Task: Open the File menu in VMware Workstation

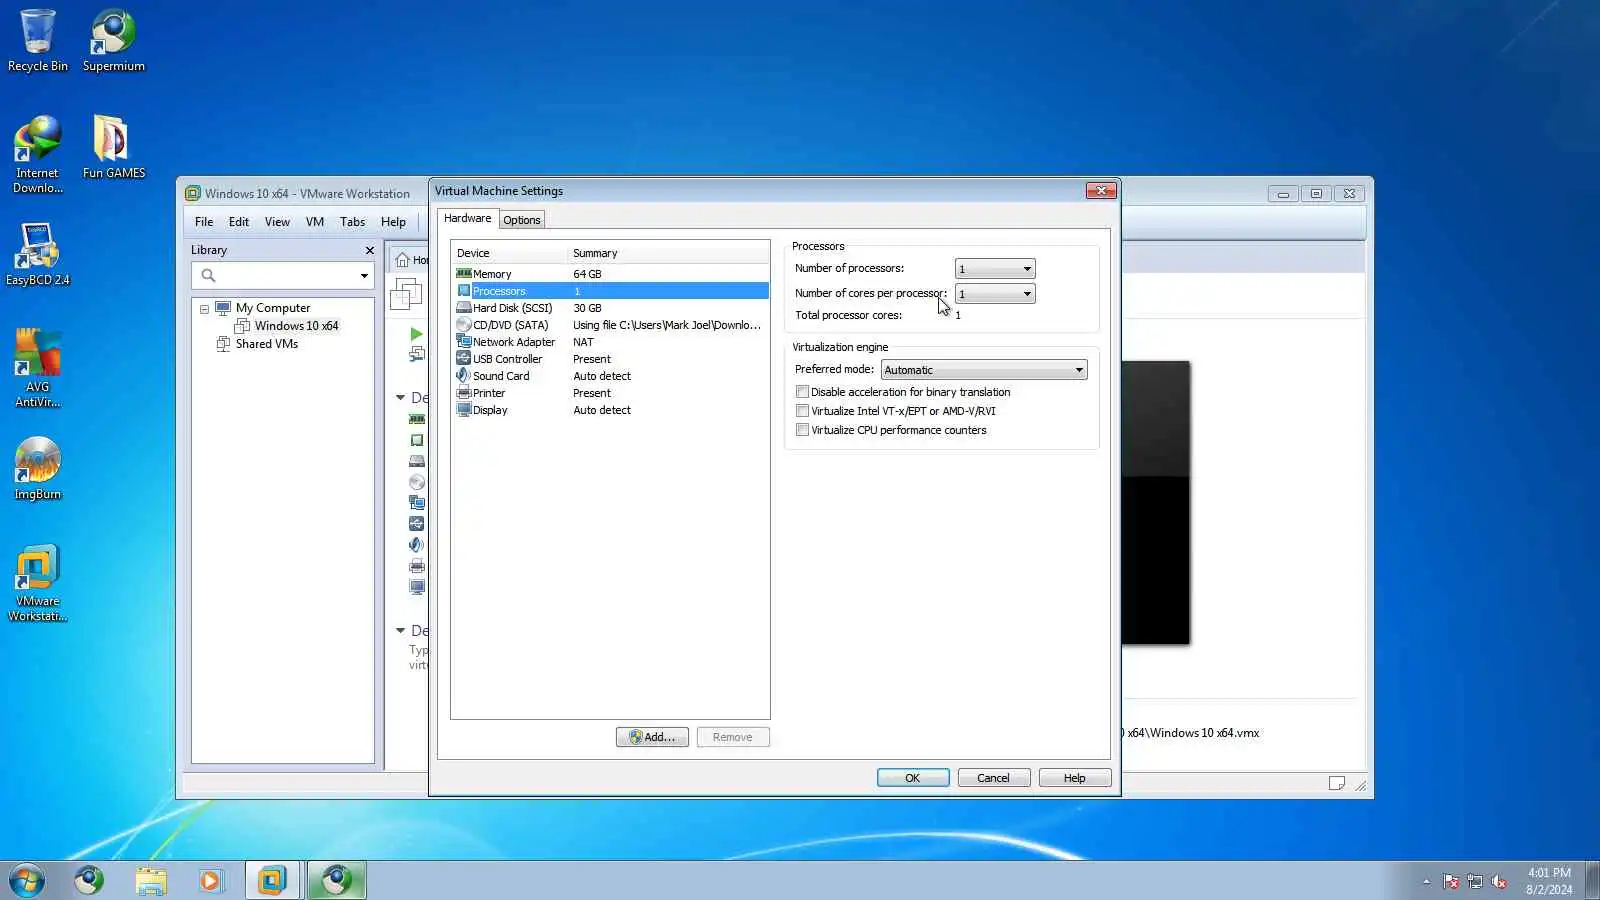Action: pyautogui.click(x=204, y=222)
